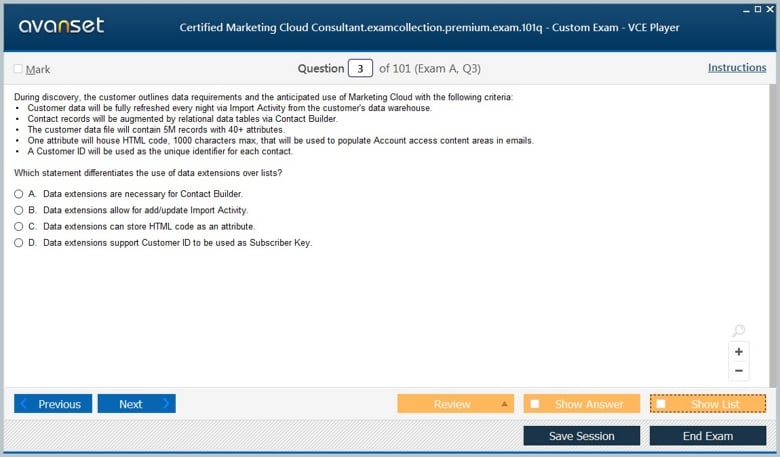This screenshot has width=780, height=457.
Task: Expand the Review dropdown arrow
Action: (504, 404)
